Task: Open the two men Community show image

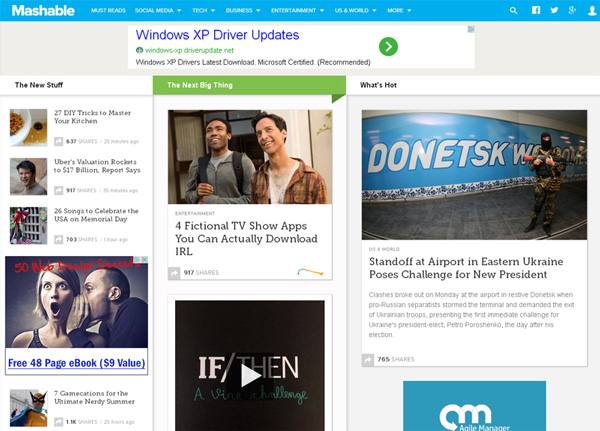Action: coord(250,157)
